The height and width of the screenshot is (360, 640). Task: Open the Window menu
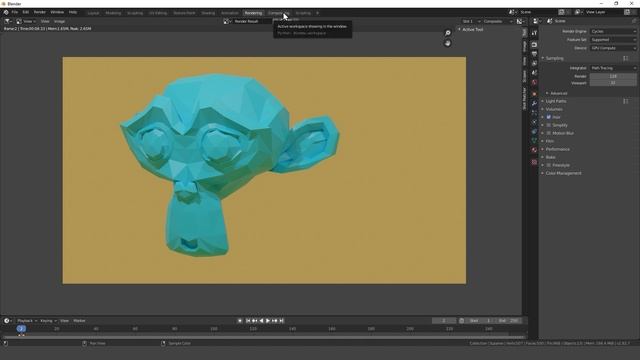pos(57,12)
